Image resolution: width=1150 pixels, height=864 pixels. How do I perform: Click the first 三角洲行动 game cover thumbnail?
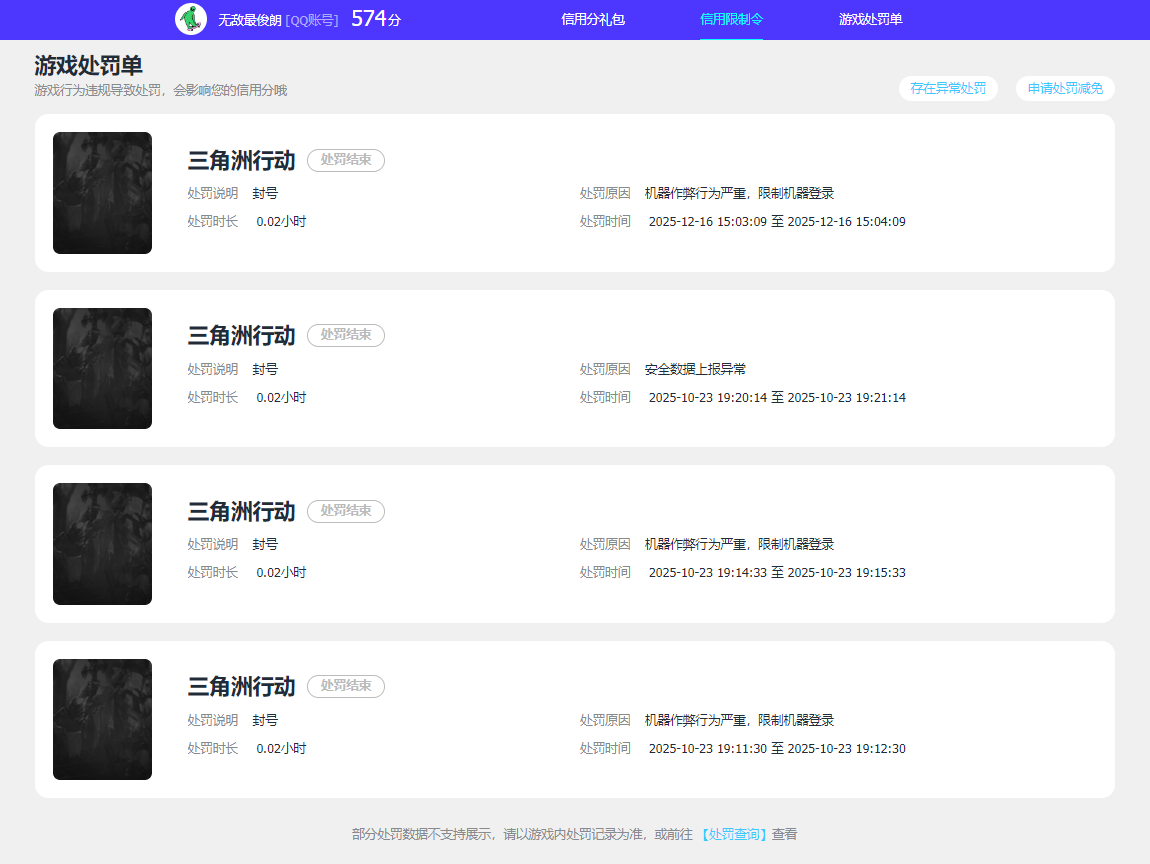[x=102, y=193]
